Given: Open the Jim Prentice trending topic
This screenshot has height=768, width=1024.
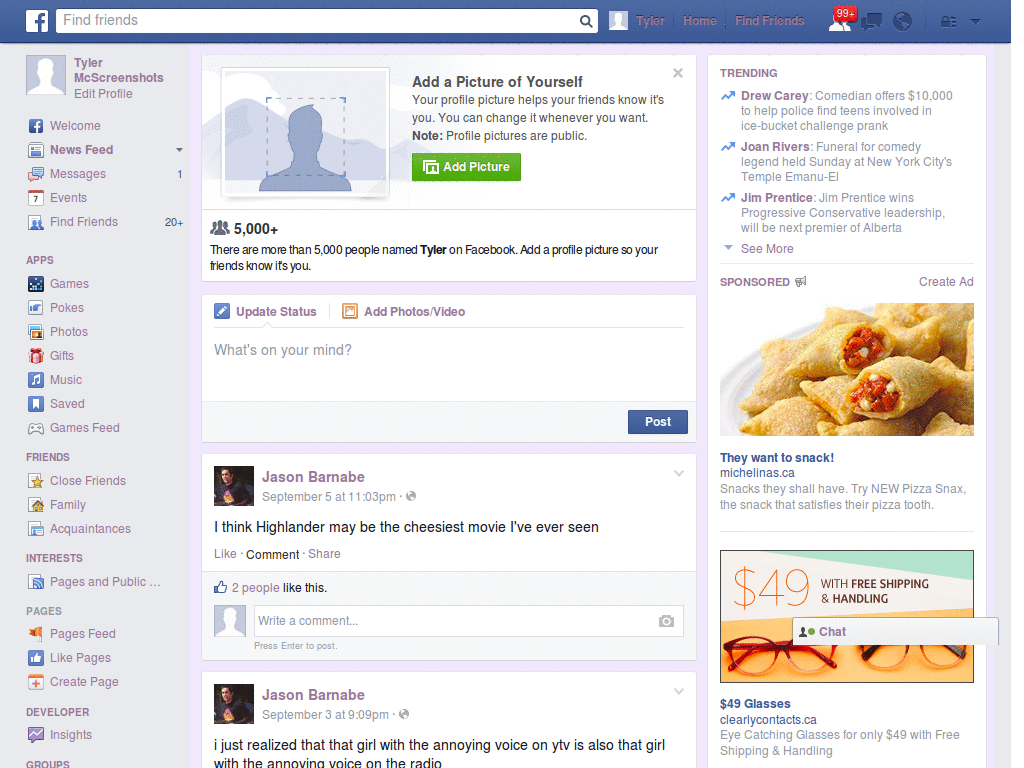Looking at the screenshot, I should point(776,198).
